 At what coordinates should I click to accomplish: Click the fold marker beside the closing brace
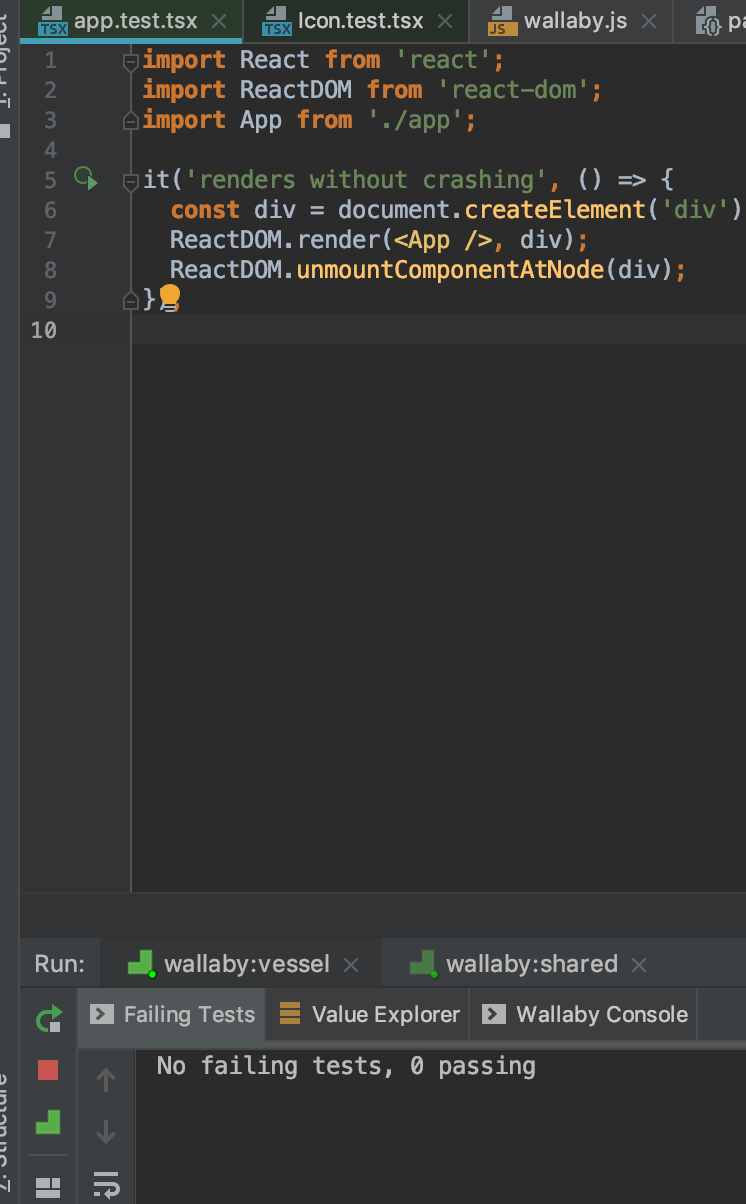pos(130,299)
